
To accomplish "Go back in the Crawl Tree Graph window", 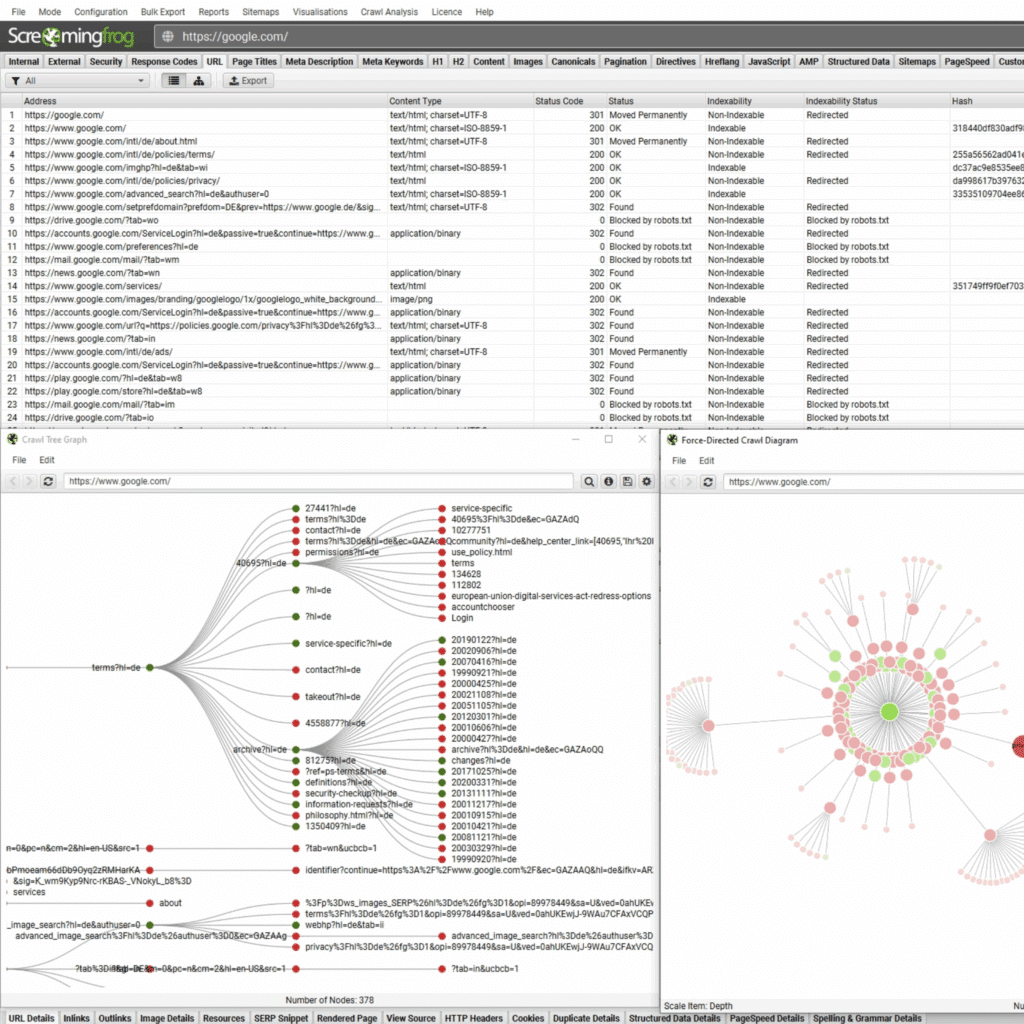I will (13, 481).
